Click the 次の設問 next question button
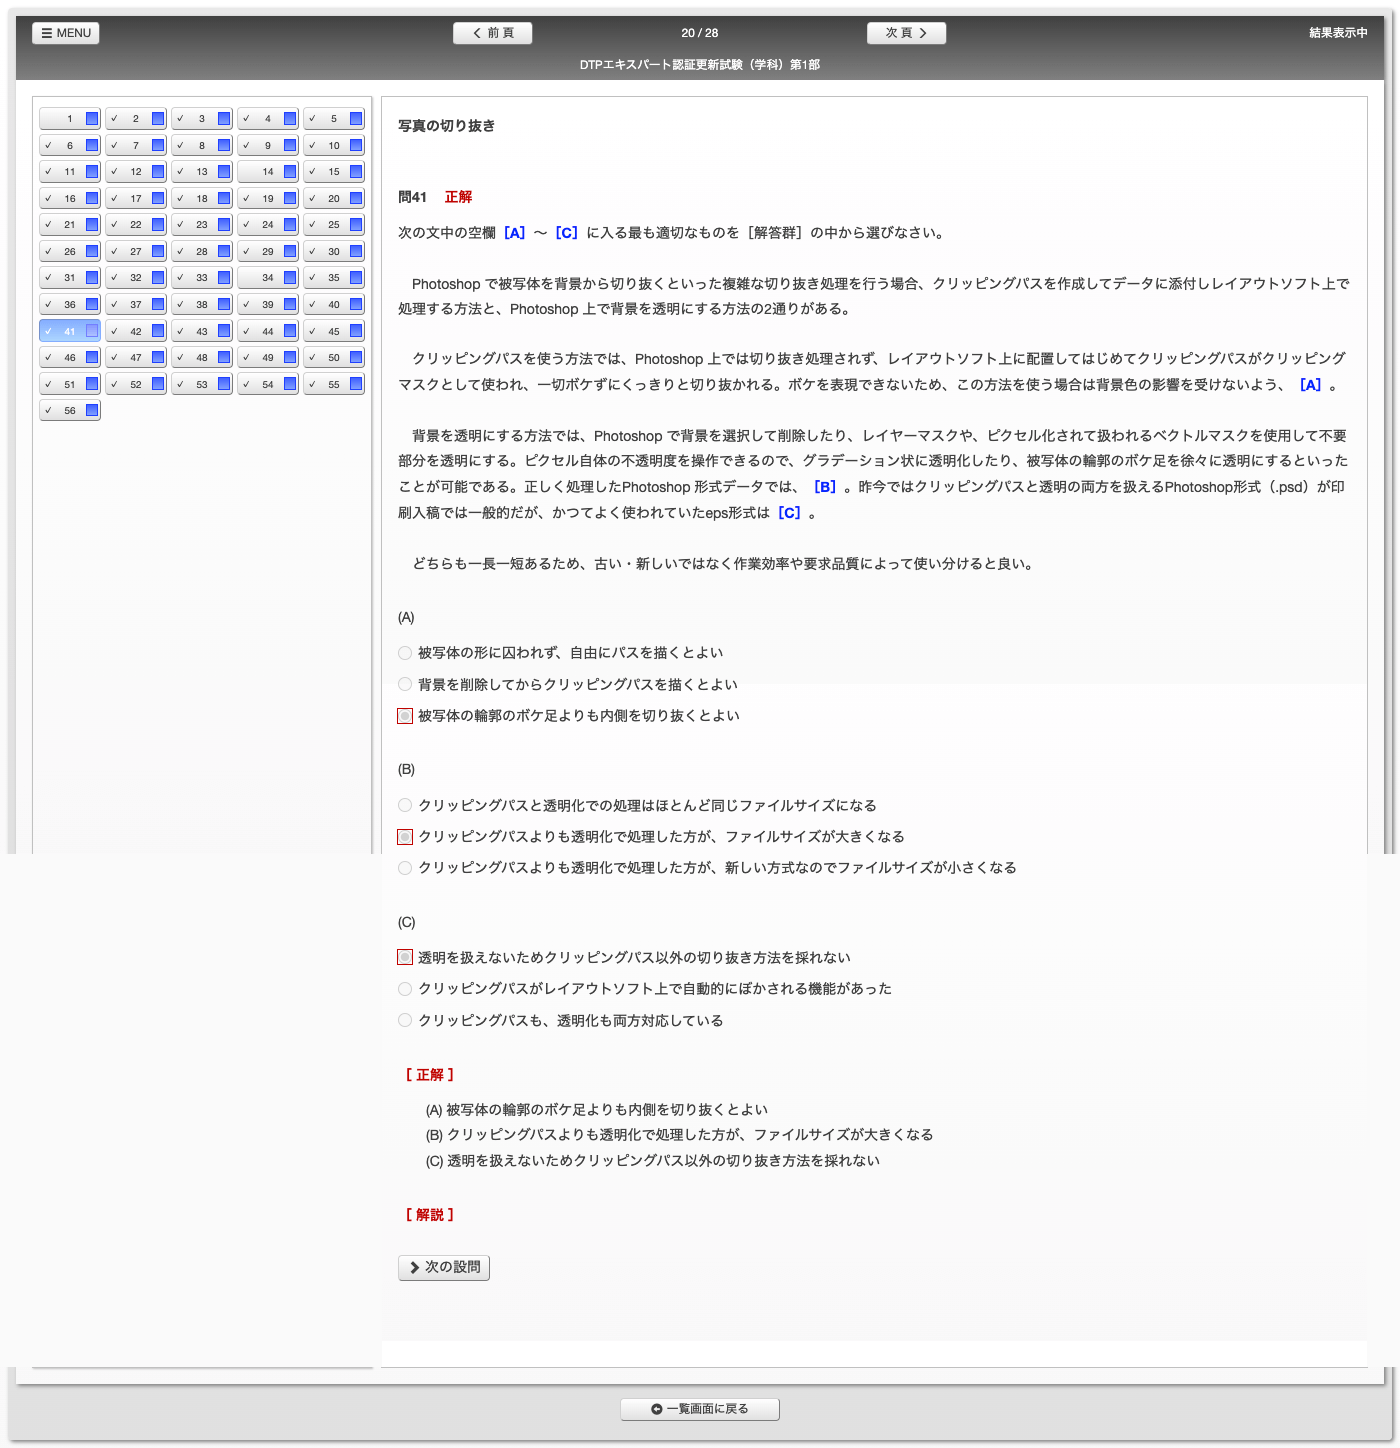The height and width of the screenshot is (1448, 1400). (x=444, y=1267)
